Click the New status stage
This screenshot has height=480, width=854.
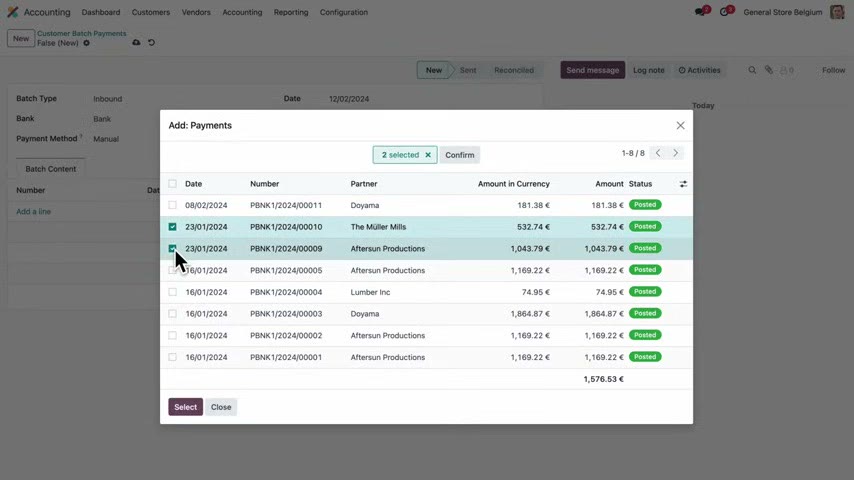[x=434, y=70]
